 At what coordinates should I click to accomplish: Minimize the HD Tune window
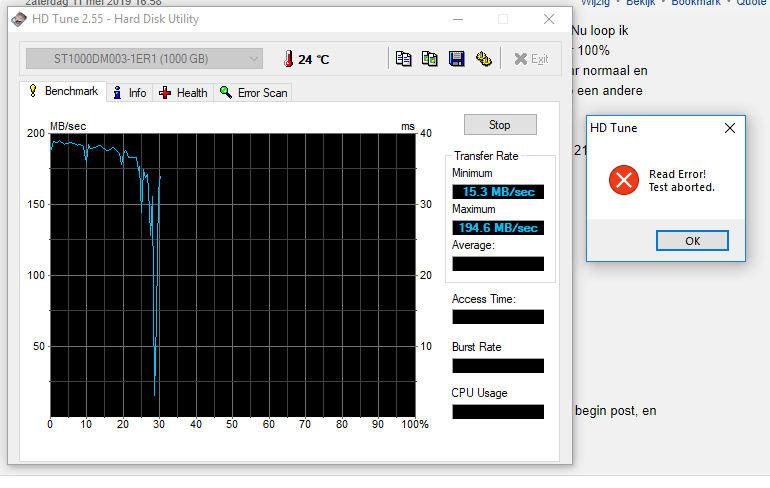458,20
